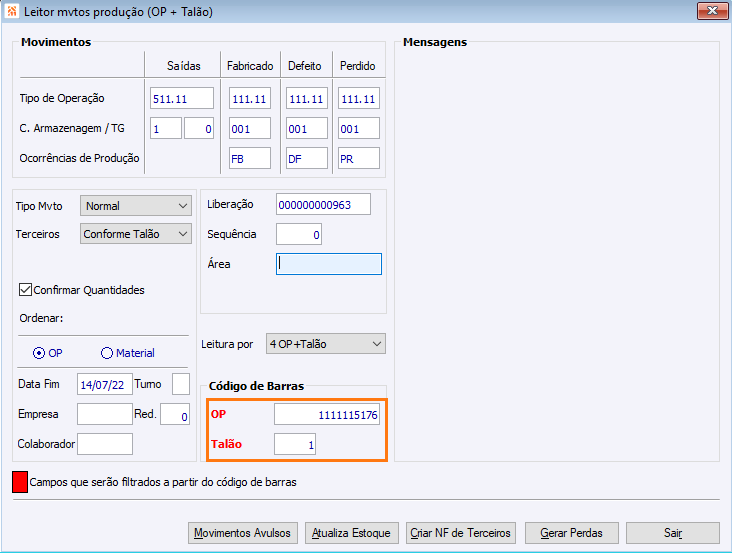The image size is (732, 553).
Task: Focus the Perdido Tipo de Operação field
Action: click(359, 98)
